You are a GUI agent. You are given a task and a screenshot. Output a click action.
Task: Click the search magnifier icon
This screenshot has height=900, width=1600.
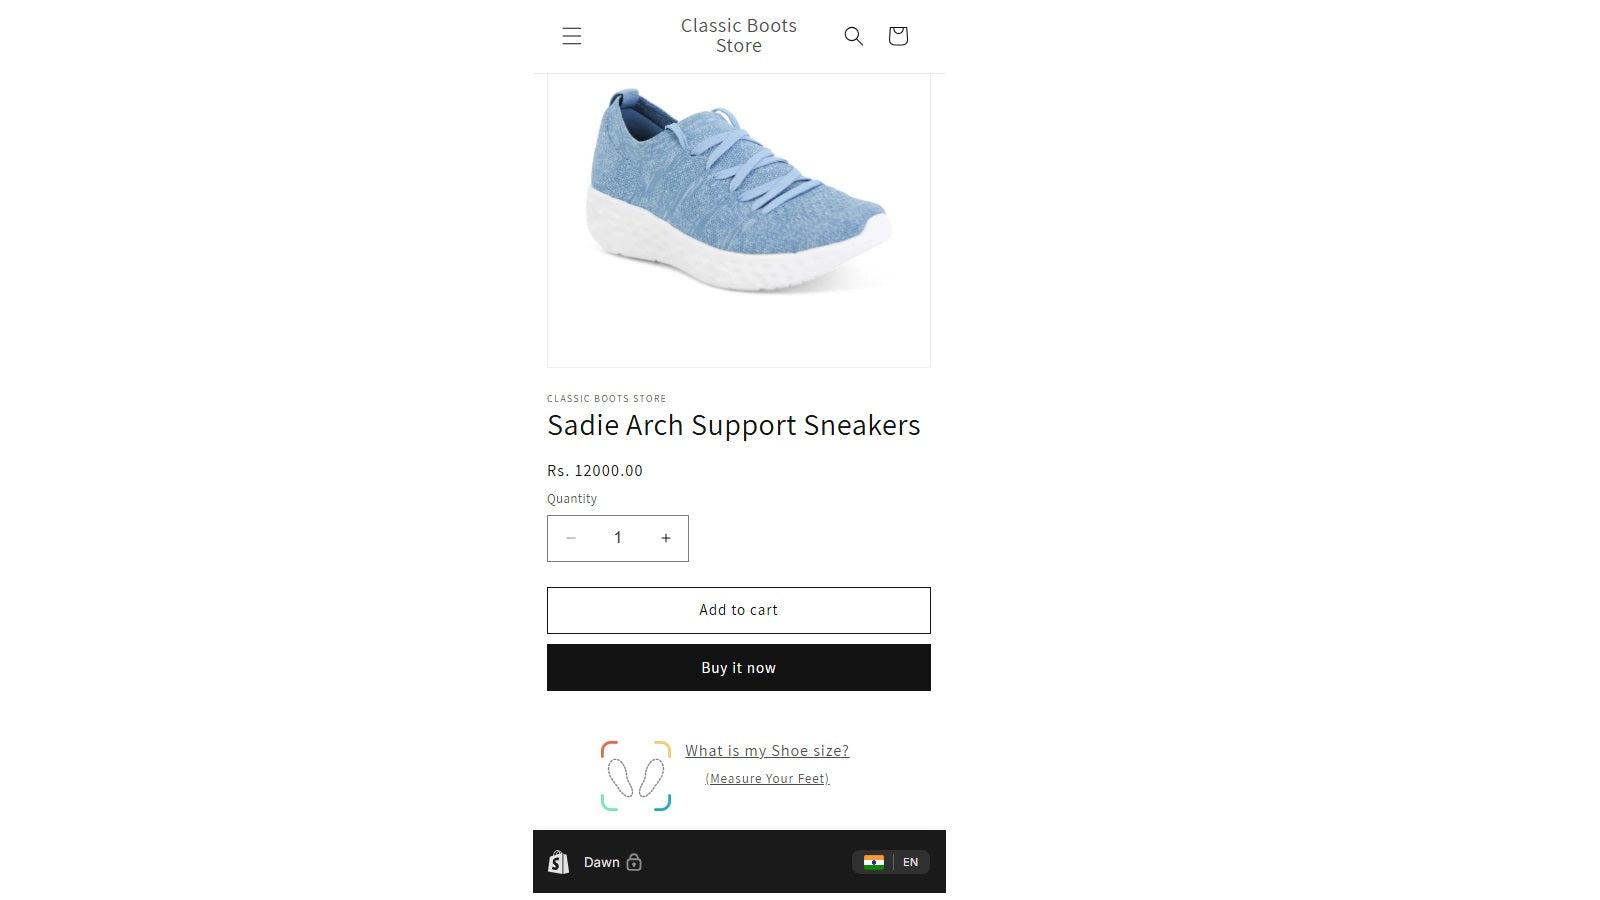[x=853, y=36]
